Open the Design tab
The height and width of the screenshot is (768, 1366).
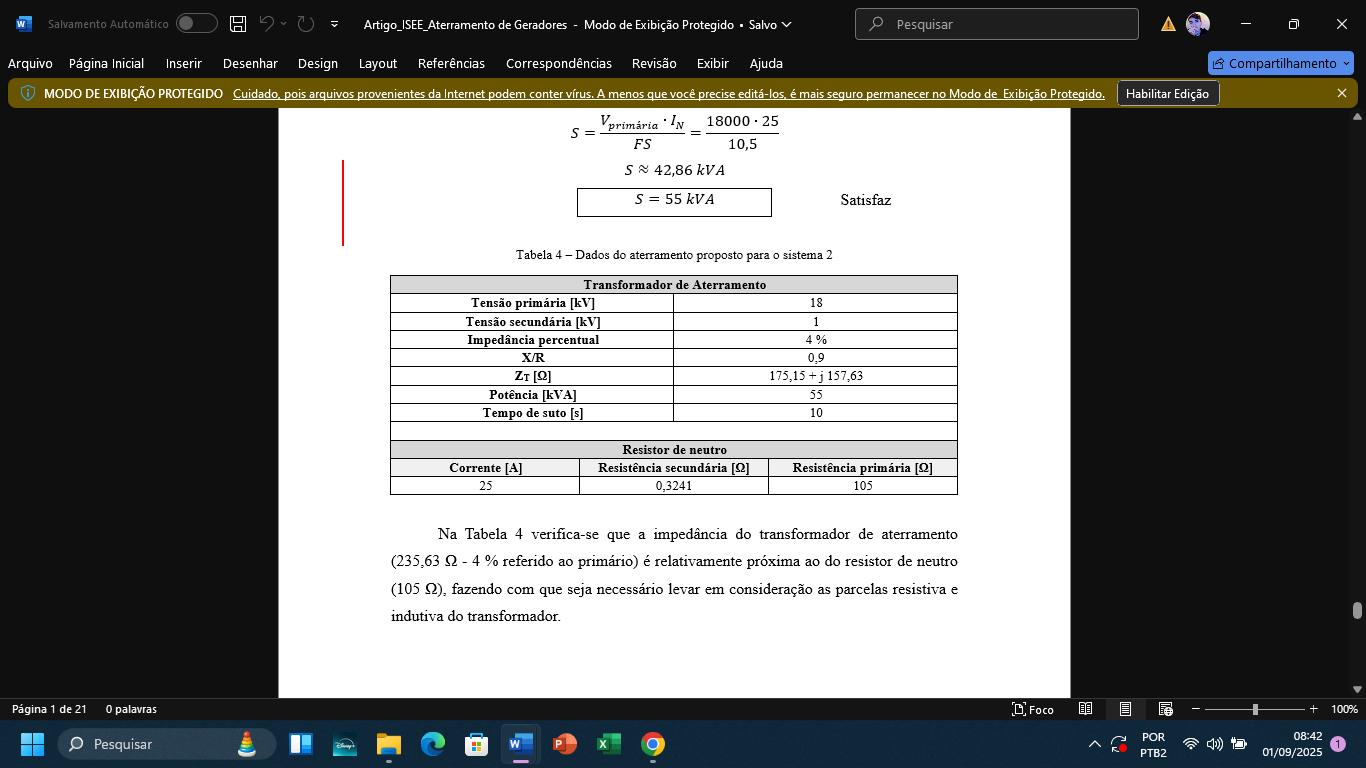point(318,63)
